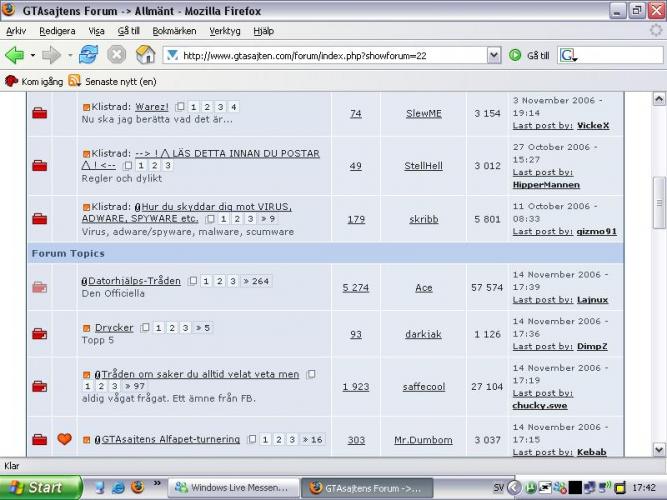667x500 pixels.
Task: Expand the address bar URL dropdown
Action: tap(496, 55)
